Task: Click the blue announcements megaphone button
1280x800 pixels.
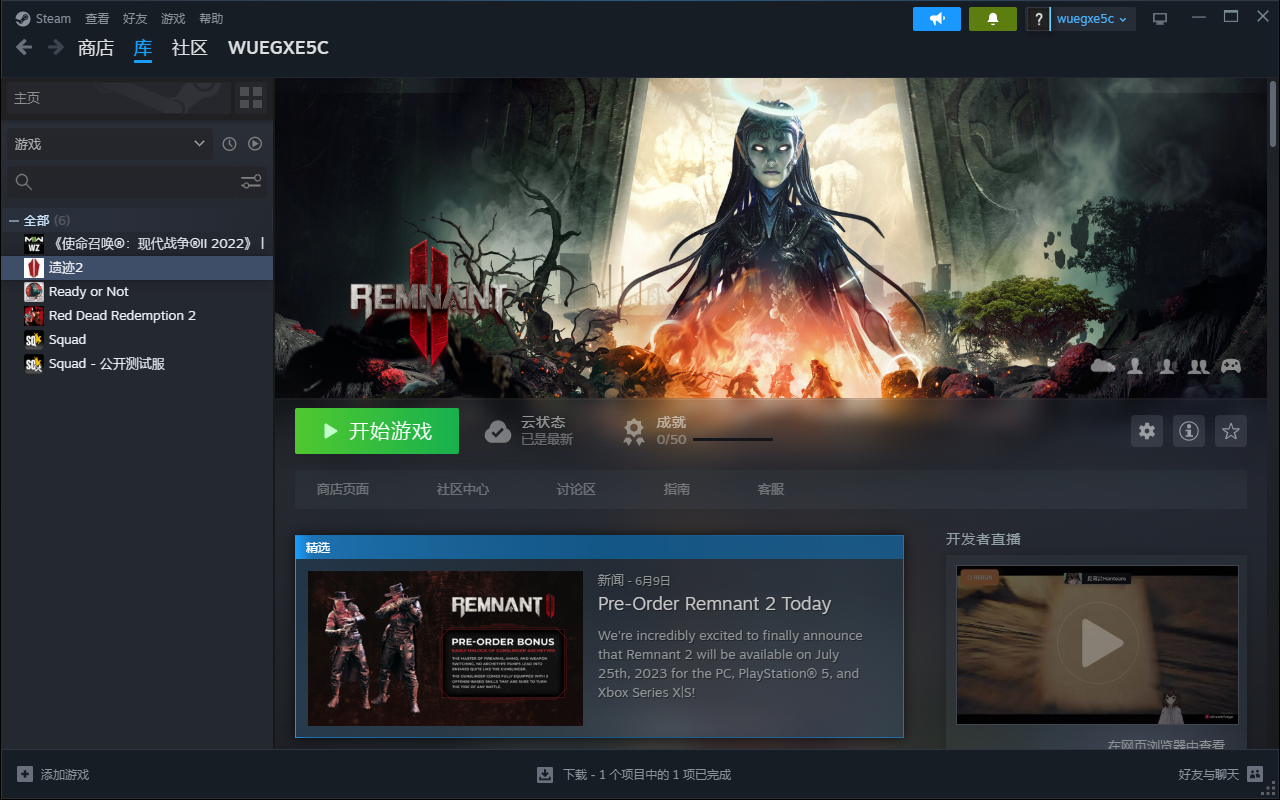Action: [x=937, y=18]
